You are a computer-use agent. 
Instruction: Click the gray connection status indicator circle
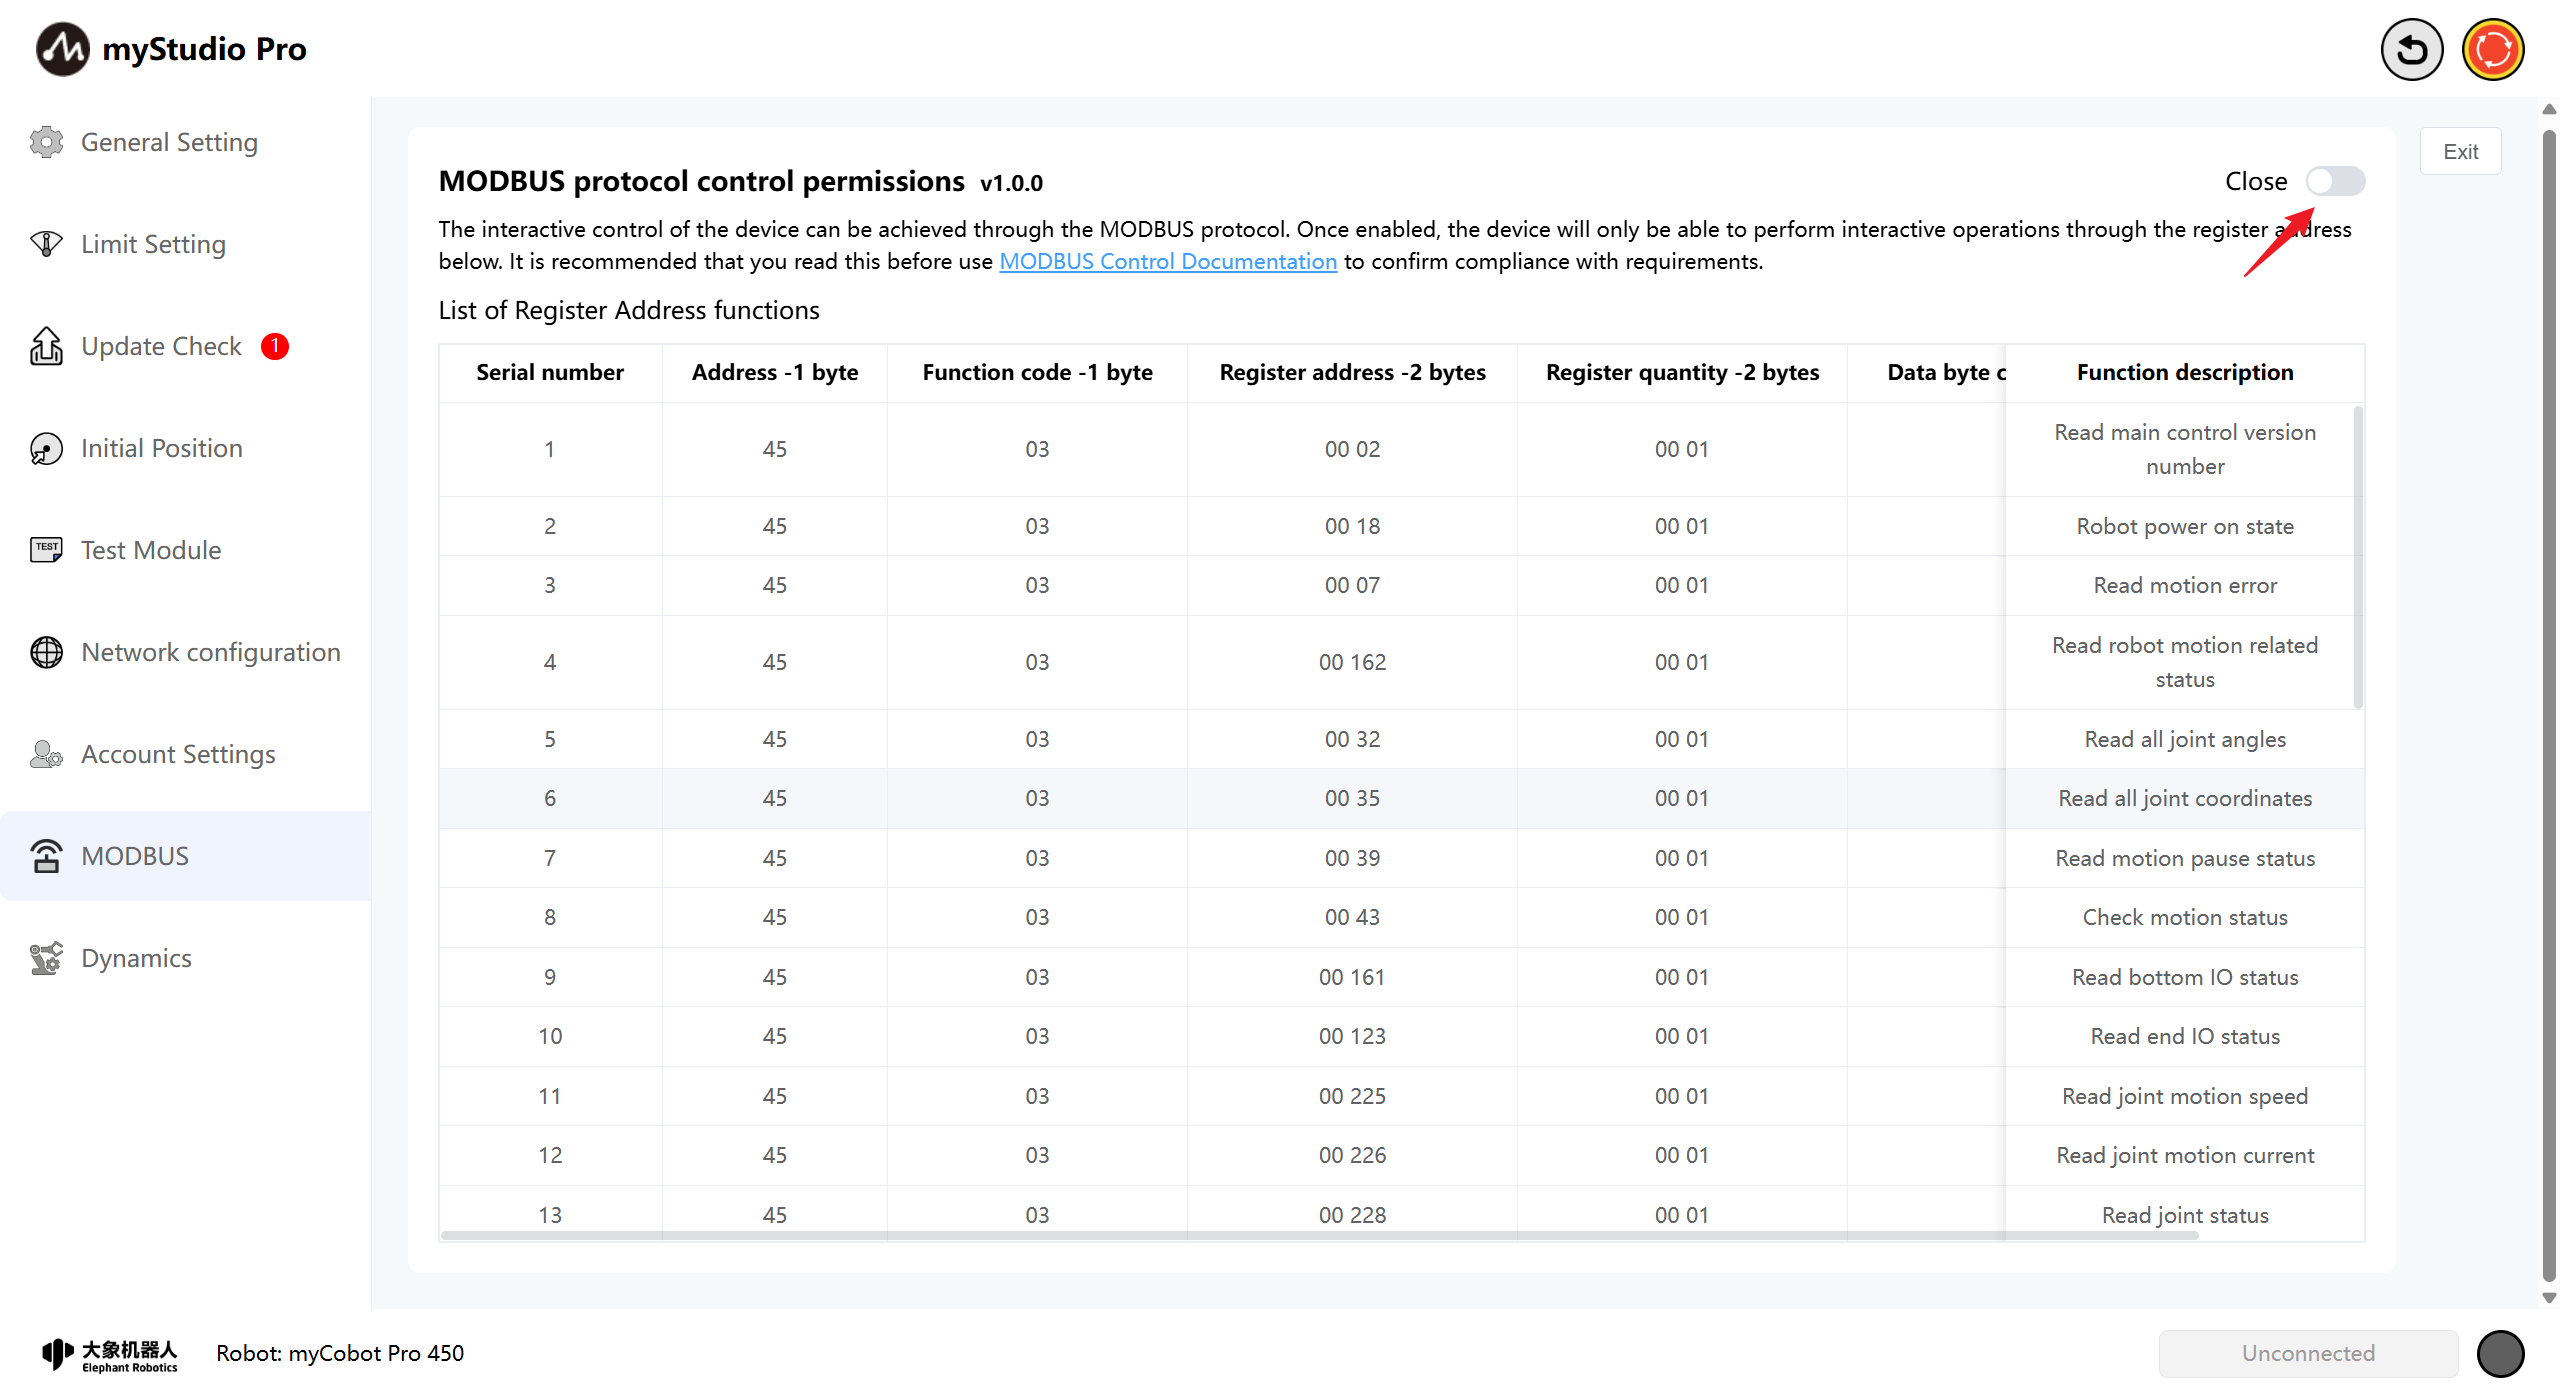(x=2500, y=1353)
